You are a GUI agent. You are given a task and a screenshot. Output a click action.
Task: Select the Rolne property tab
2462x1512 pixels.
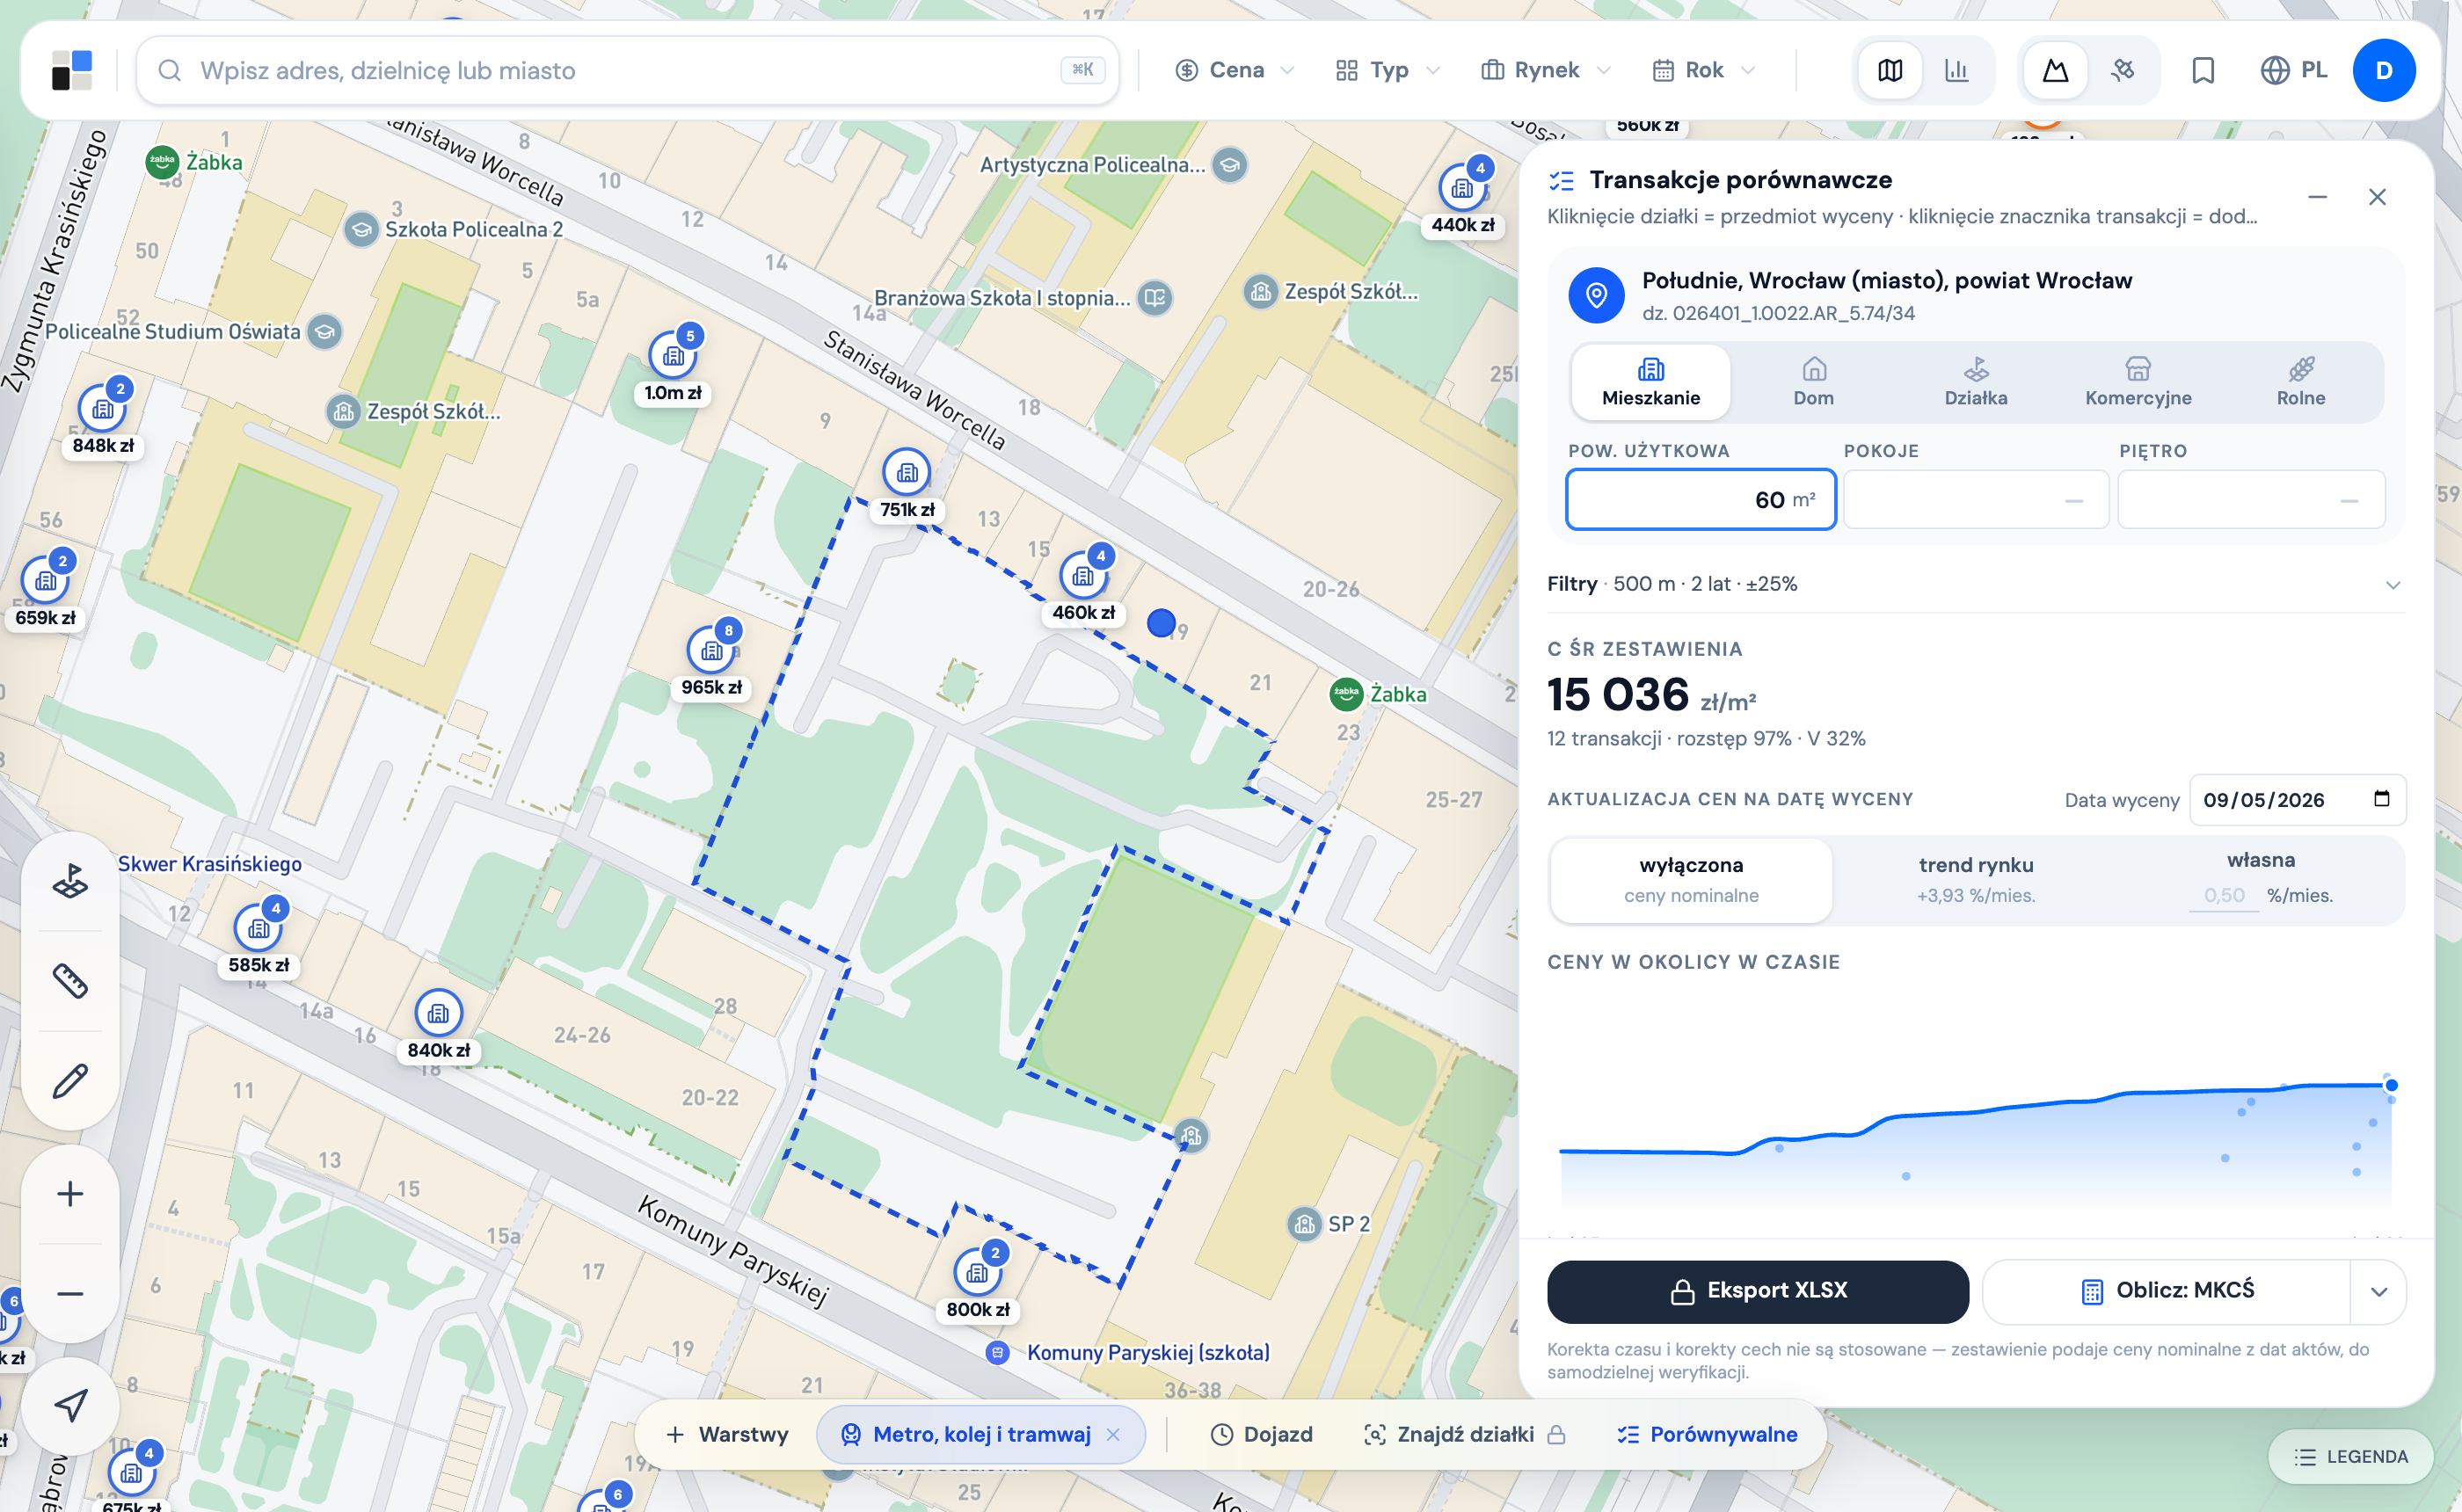click(x=2301, y=382)
